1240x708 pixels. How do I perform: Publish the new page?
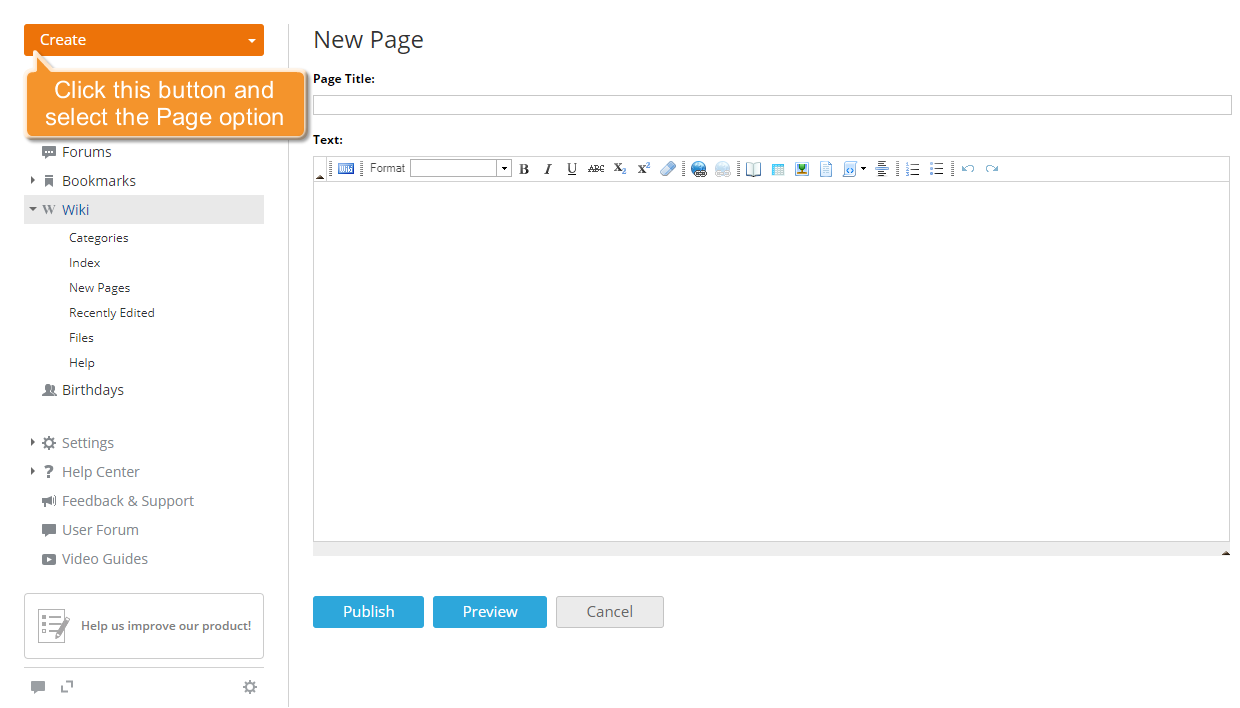(368, 612)
